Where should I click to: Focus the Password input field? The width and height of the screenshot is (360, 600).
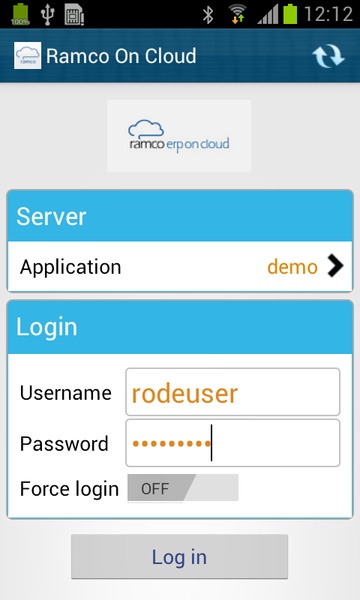click(233, 443)
